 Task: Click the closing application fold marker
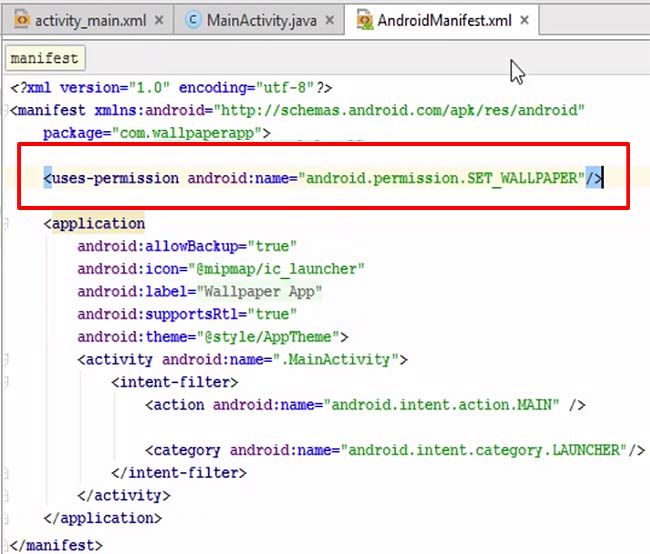tap(6, 518)
